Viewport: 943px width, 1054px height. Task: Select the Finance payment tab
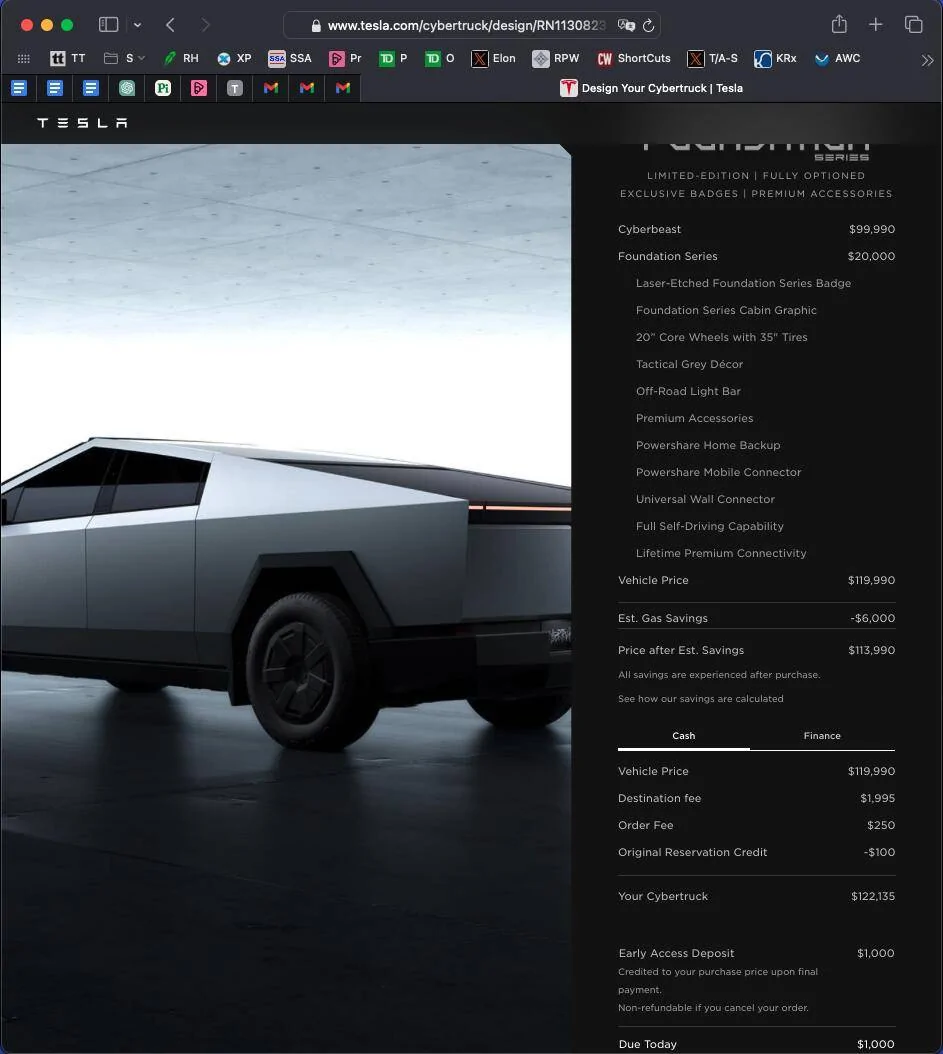coord(822,736)
